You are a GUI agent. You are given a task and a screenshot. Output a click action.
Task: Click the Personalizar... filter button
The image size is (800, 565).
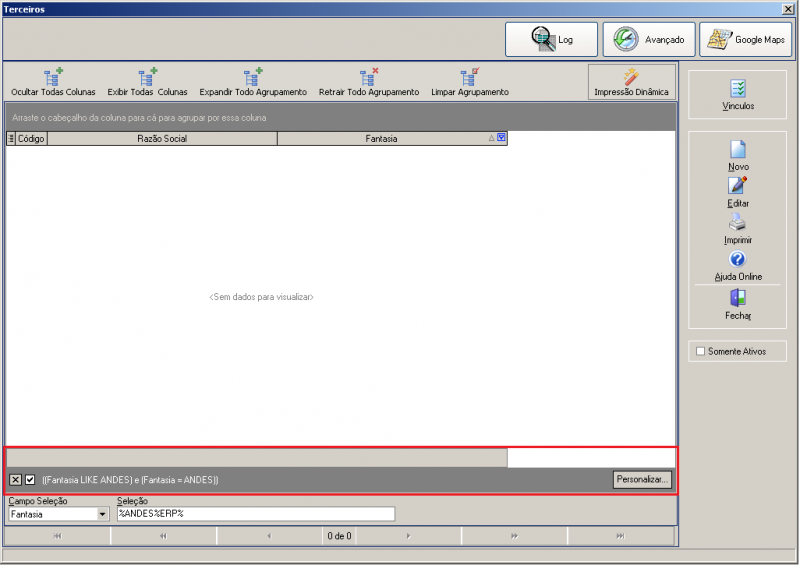[x=642, y=480]
